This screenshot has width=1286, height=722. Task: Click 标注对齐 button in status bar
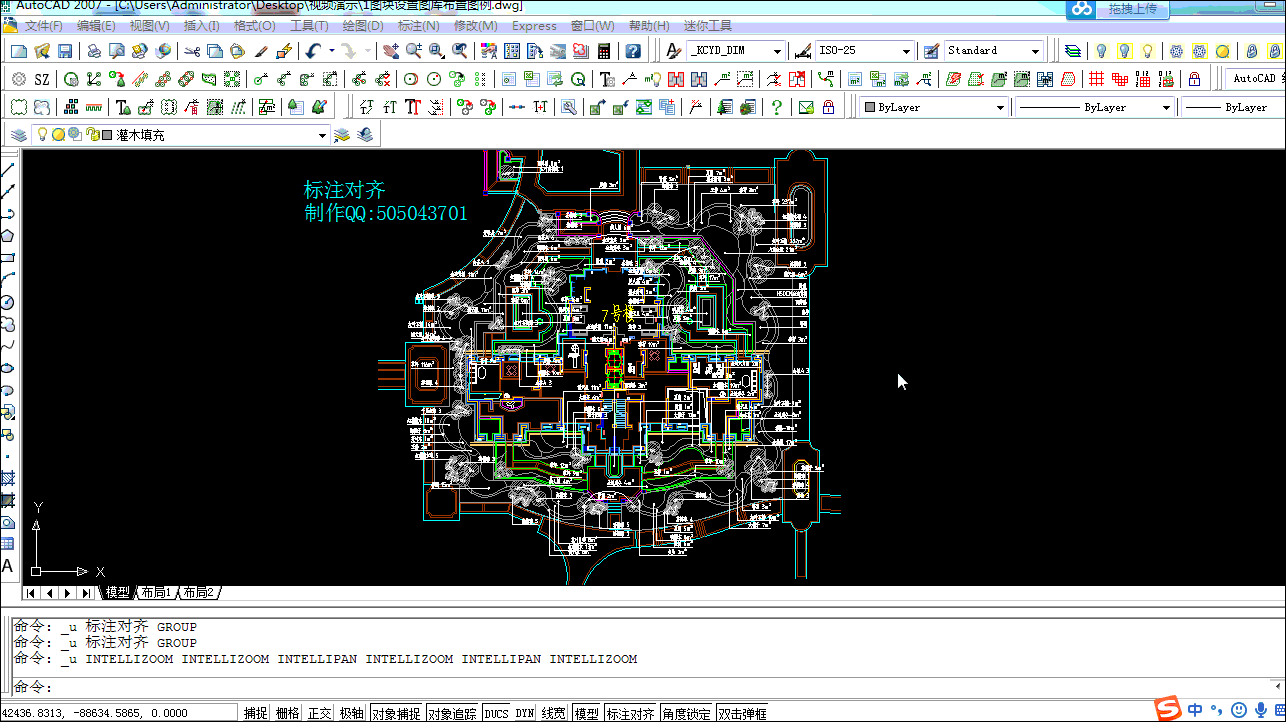[630, 713]
